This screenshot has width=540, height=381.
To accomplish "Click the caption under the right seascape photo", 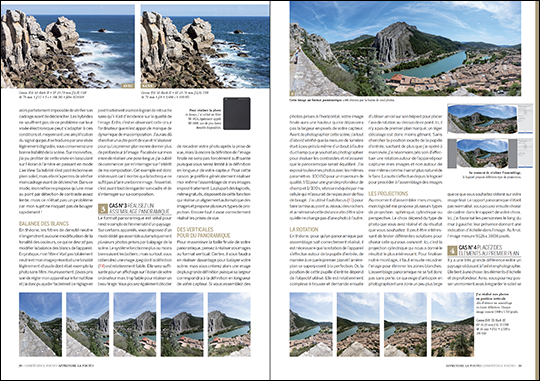I will pos(175,95).
